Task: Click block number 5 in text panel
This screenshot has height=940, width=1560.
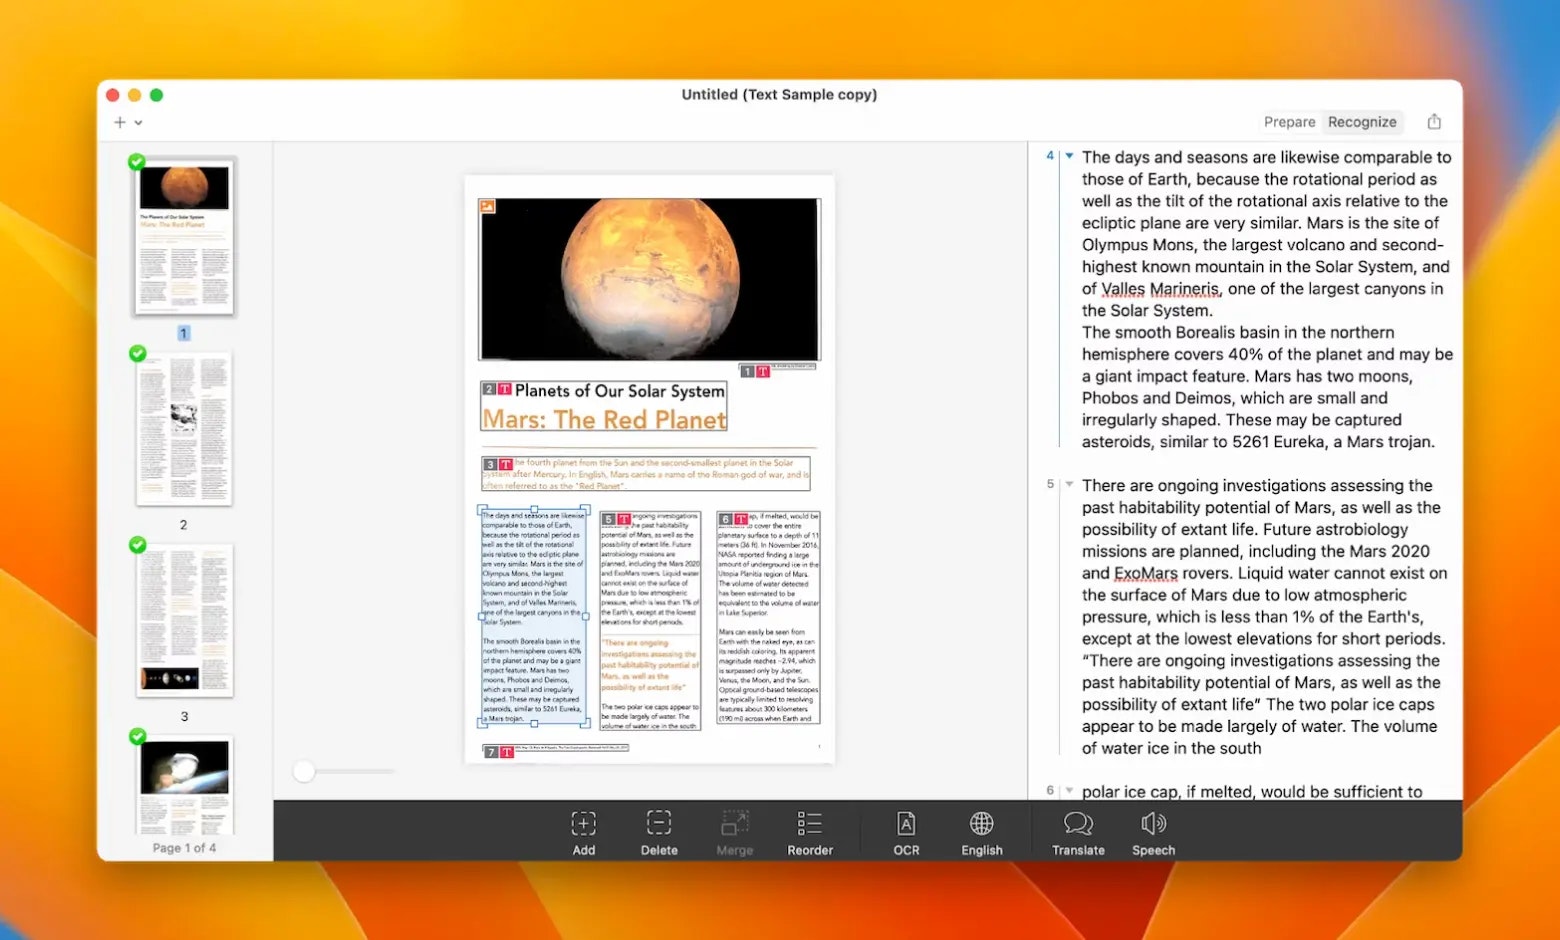Action: (1050, 484)
